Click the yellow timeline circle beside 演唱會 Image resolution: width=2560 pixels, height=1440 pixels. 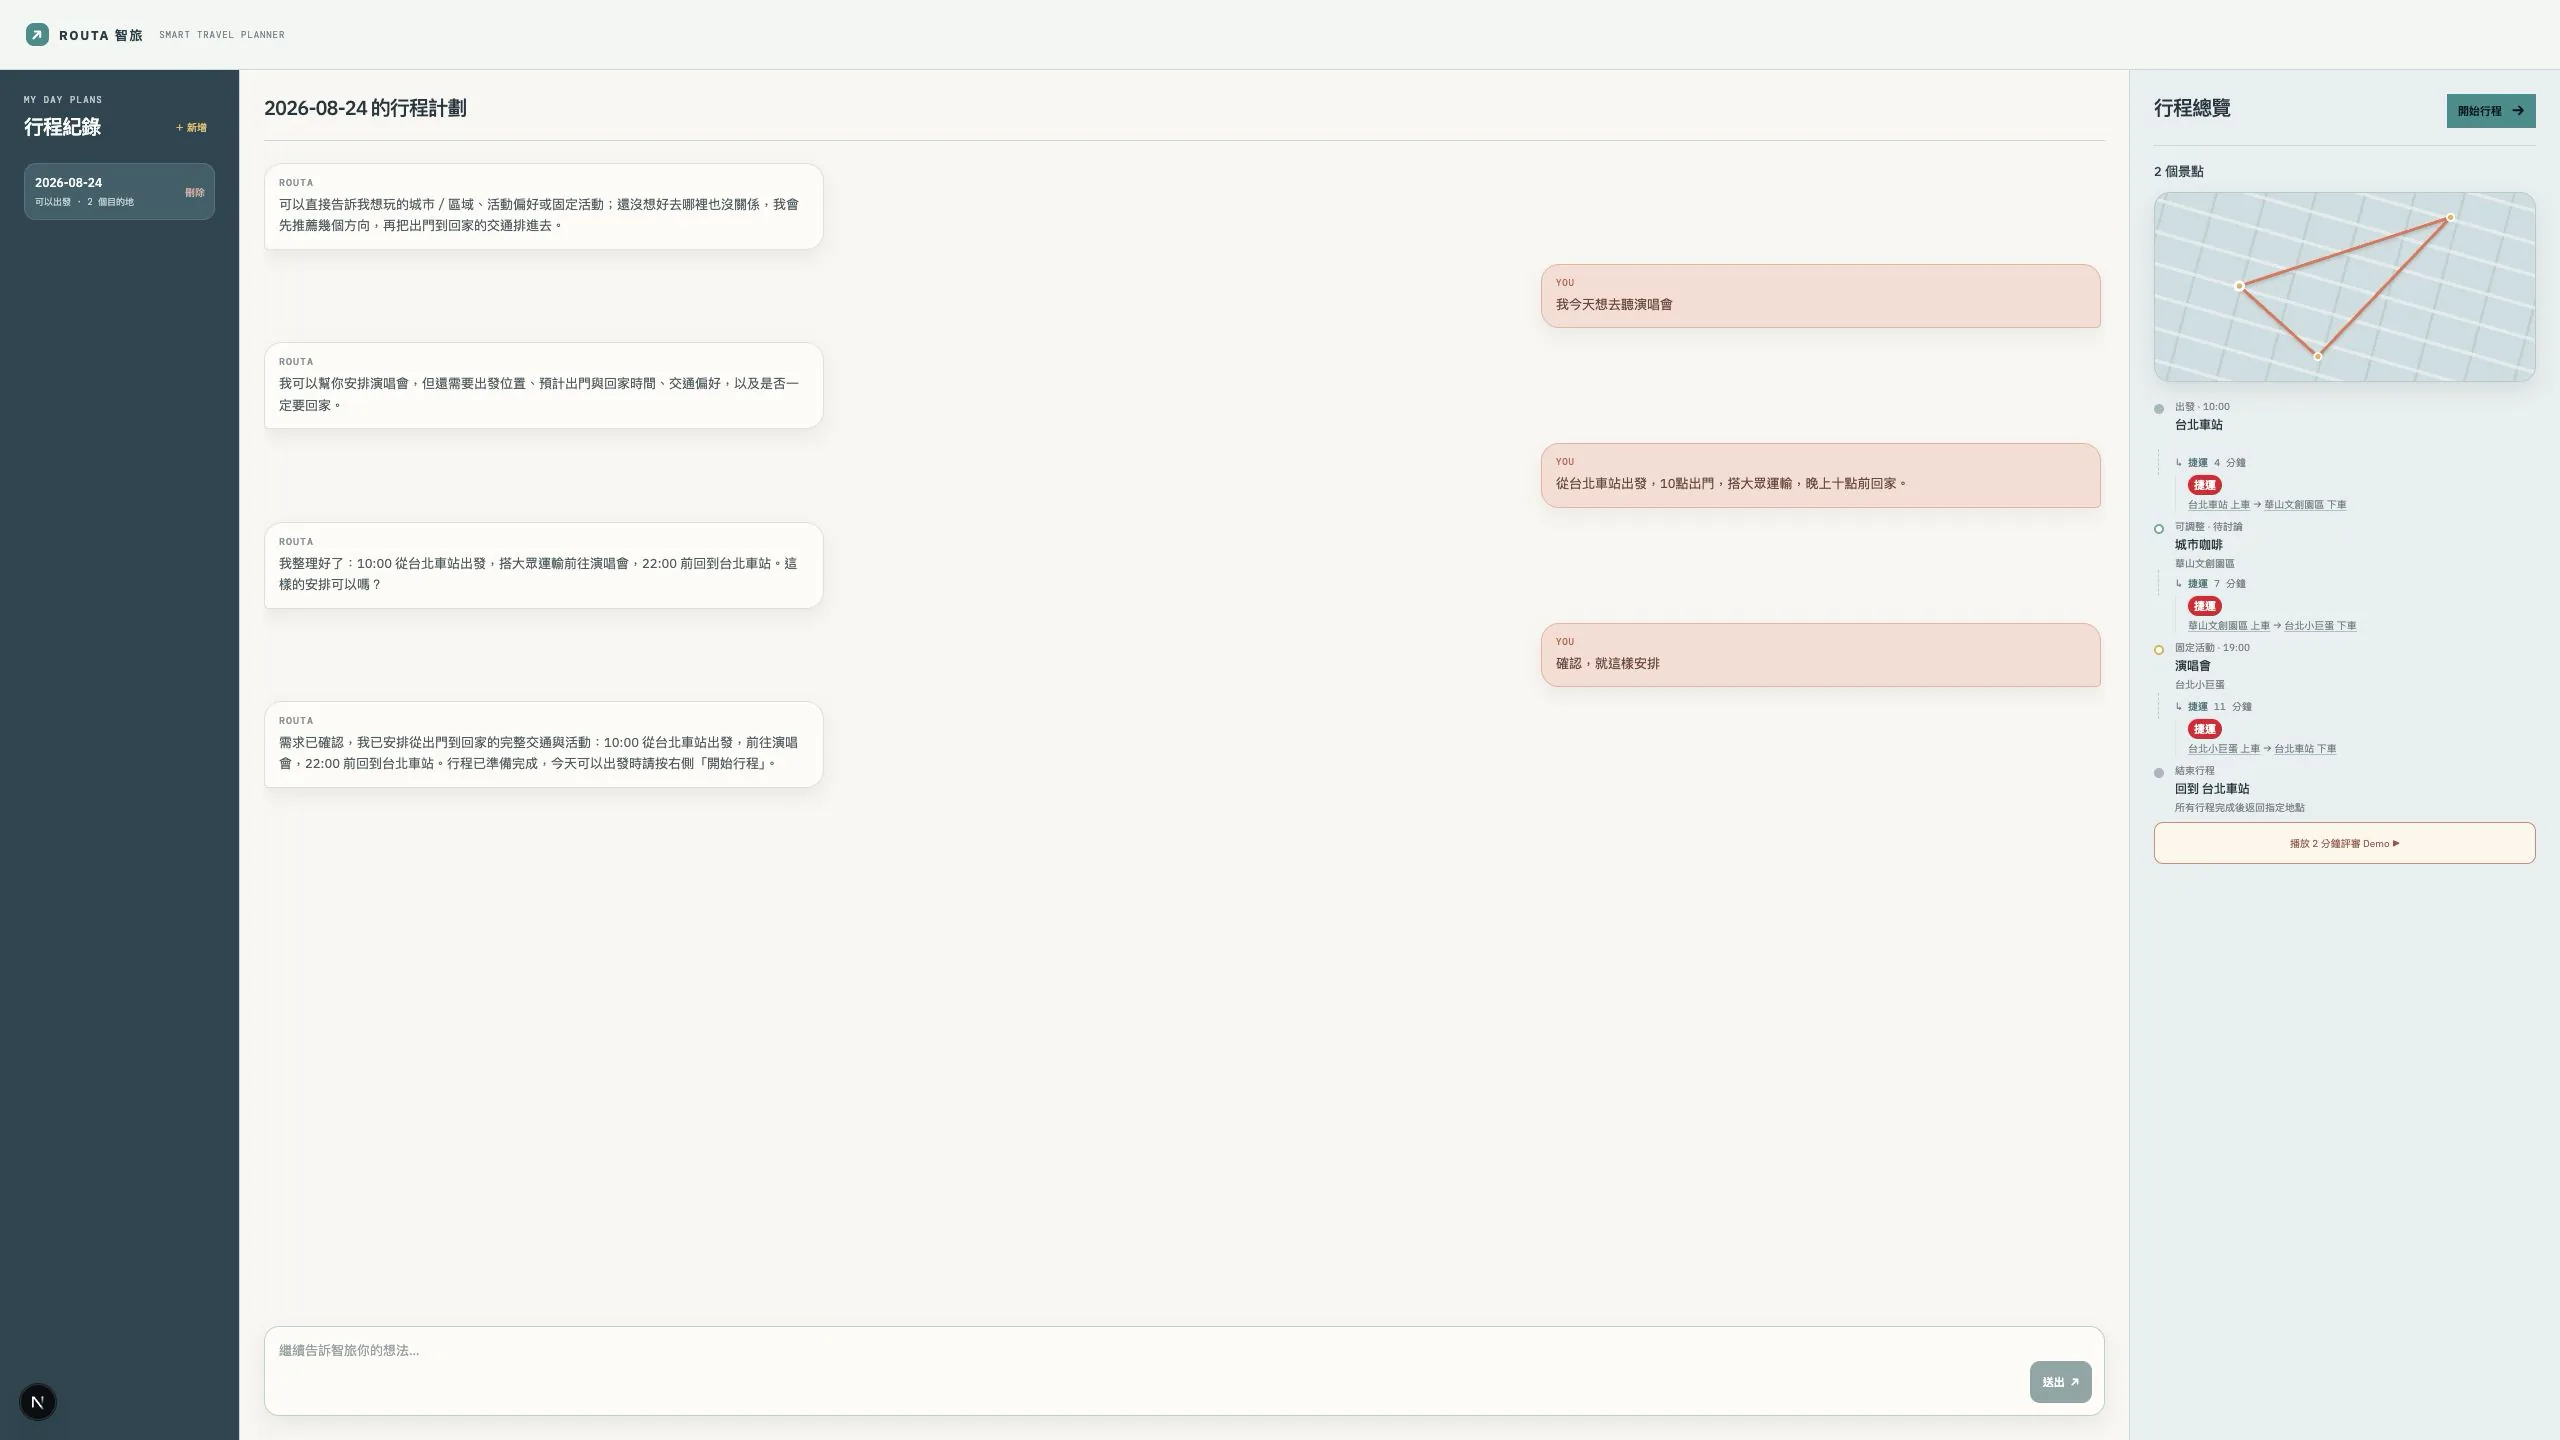tap(2159, 650)
